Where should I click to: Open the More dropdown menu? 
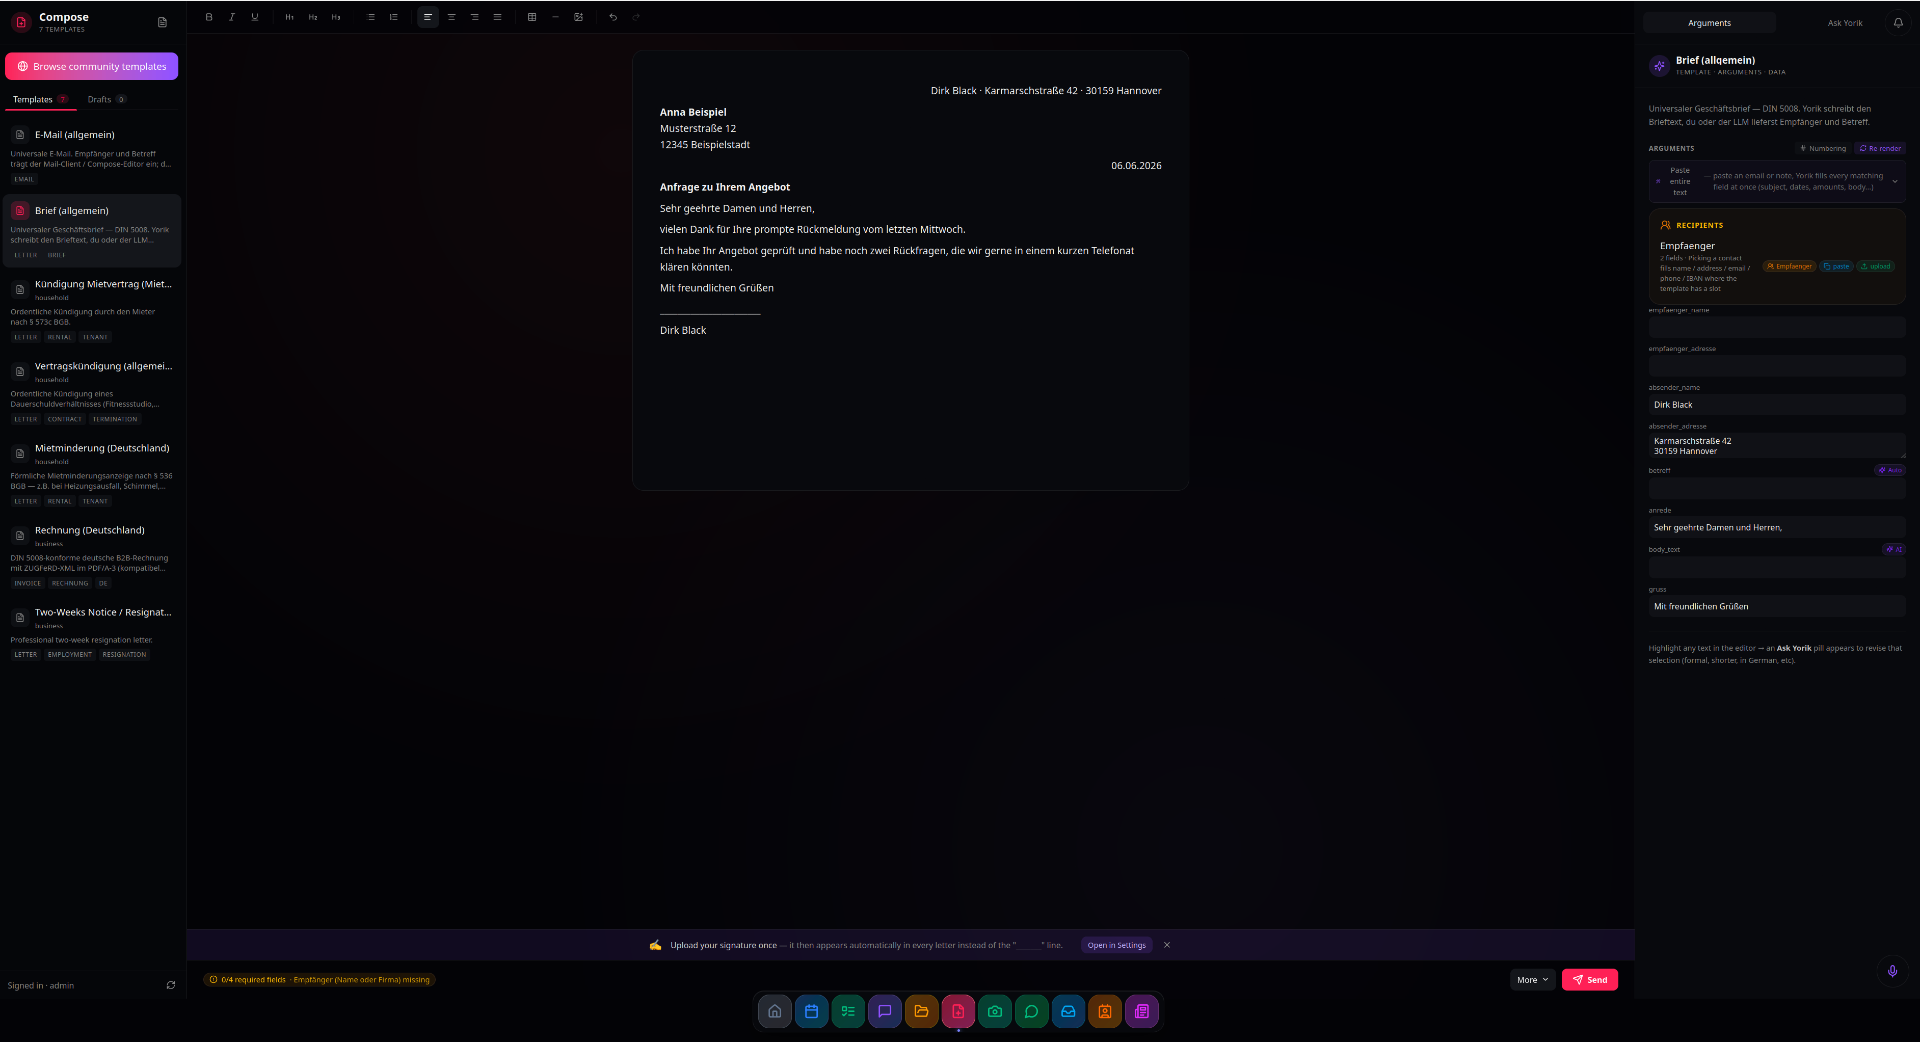tap(1532, 980)
